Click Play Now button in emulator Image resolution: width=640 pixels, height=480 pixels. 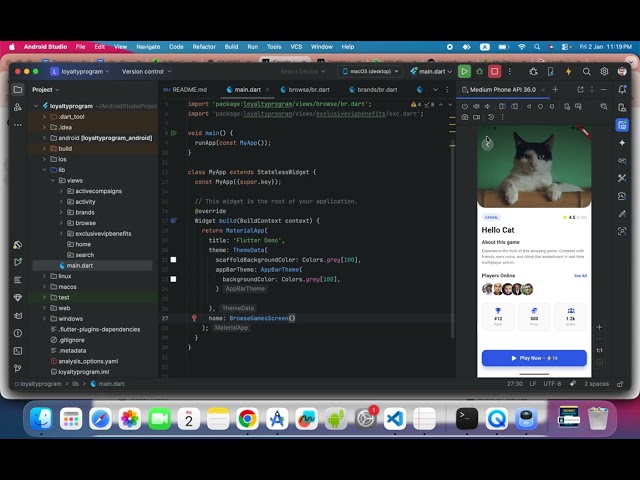pyautogui.click(x=534, y=358)
